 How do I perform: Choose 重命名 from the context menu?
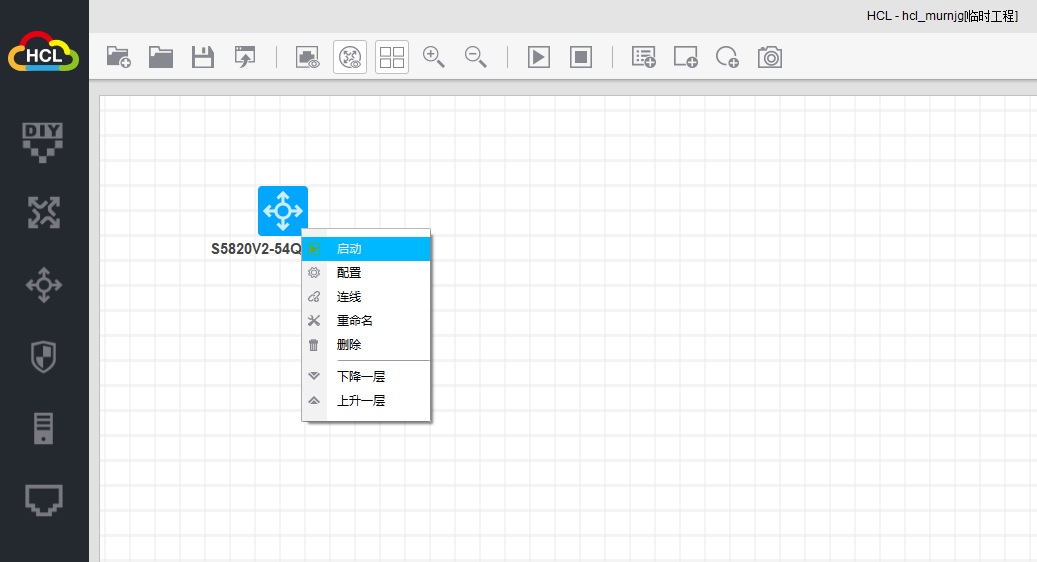click(x=366, y=321)
